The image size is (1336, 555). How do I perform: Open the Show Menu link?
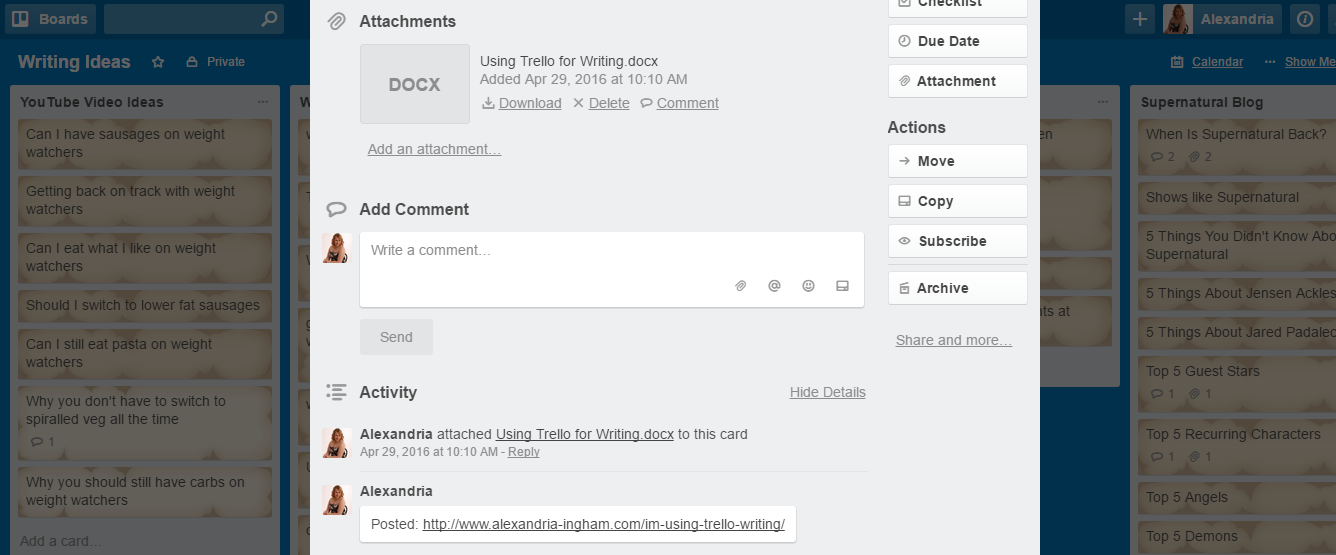[1304, 62]
